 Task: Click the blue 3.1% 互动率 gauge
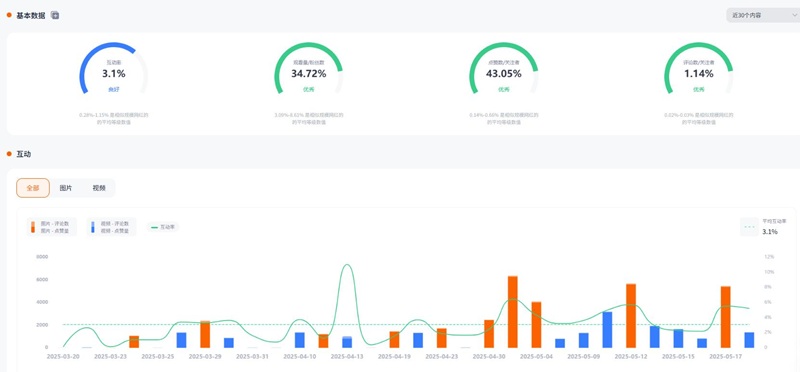114,69
